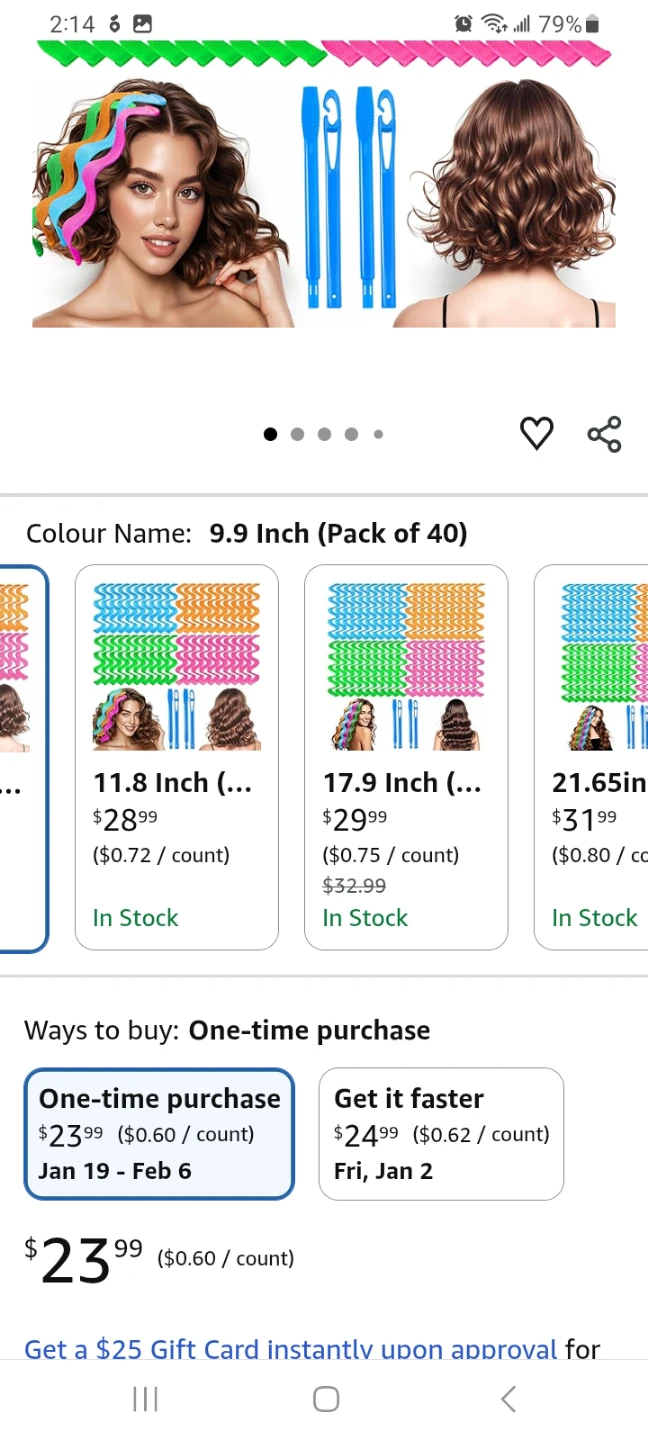Choose the Get it faster option
Image resolution: width=648 pixels, height=1440 pixels.
(441, 1133)
